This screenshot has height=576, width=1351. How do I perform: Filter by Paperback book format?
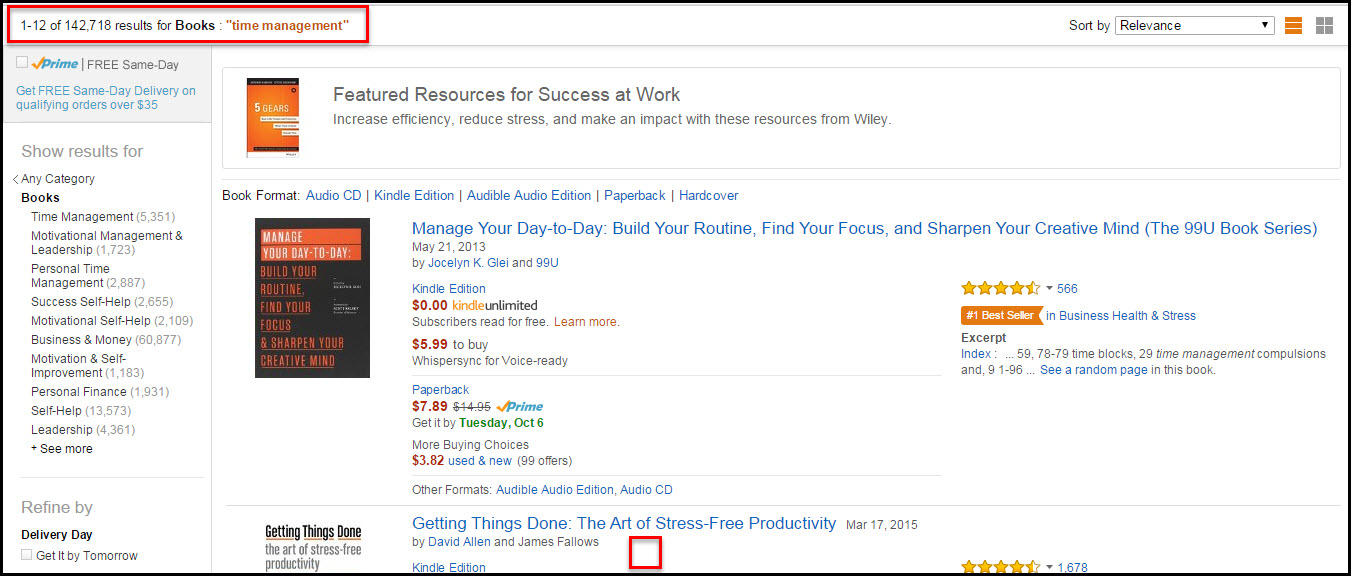(x=635, y=196)
